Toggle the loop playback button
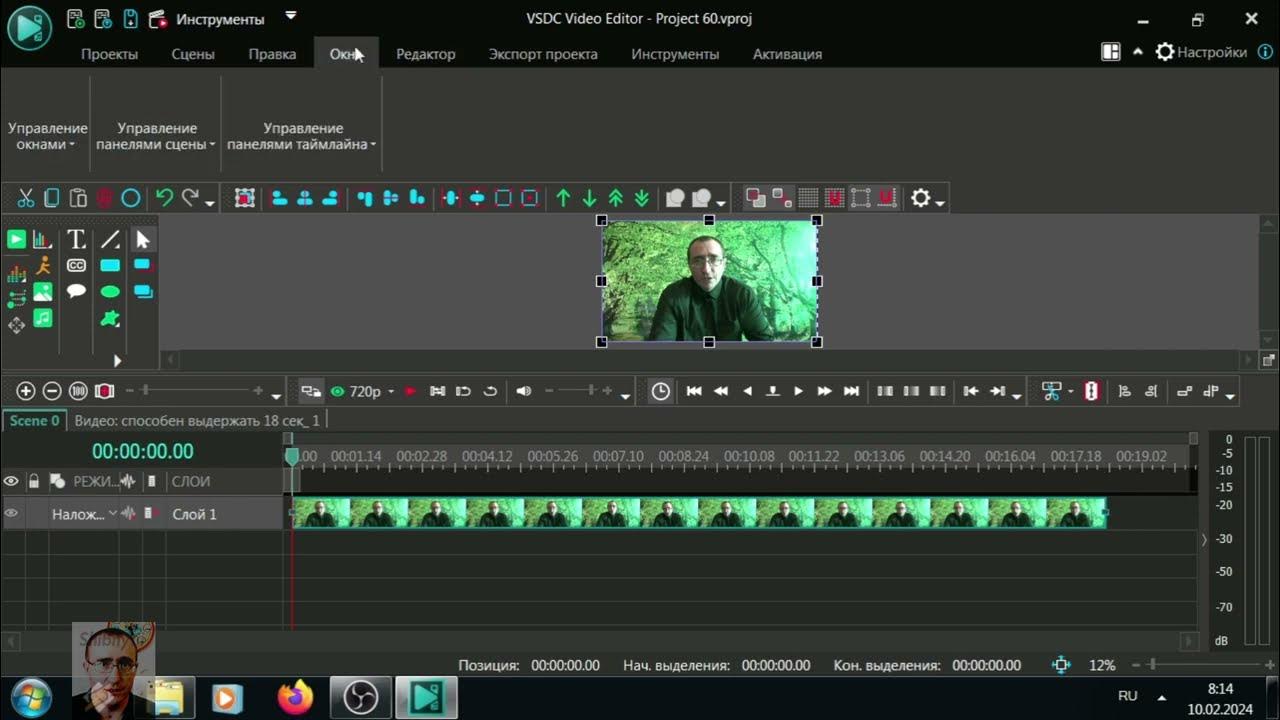The image size is (1280, 720). click(x=490, y=391)
